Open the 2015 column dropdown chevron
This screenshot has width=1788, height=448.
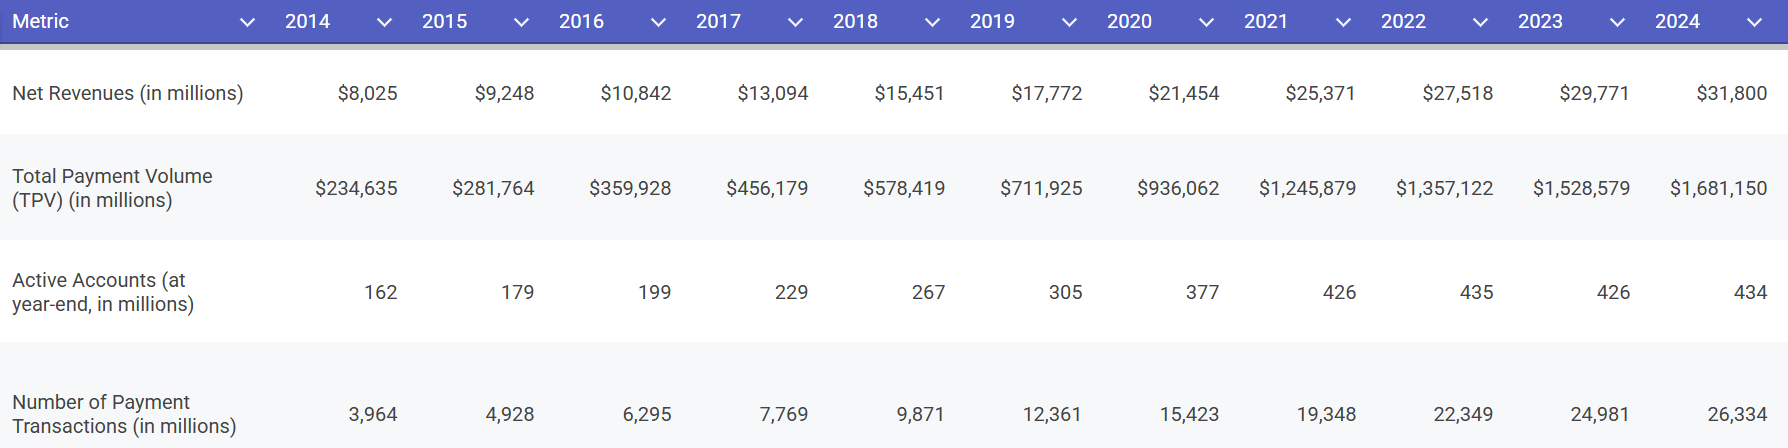click(x=521, y=22)
